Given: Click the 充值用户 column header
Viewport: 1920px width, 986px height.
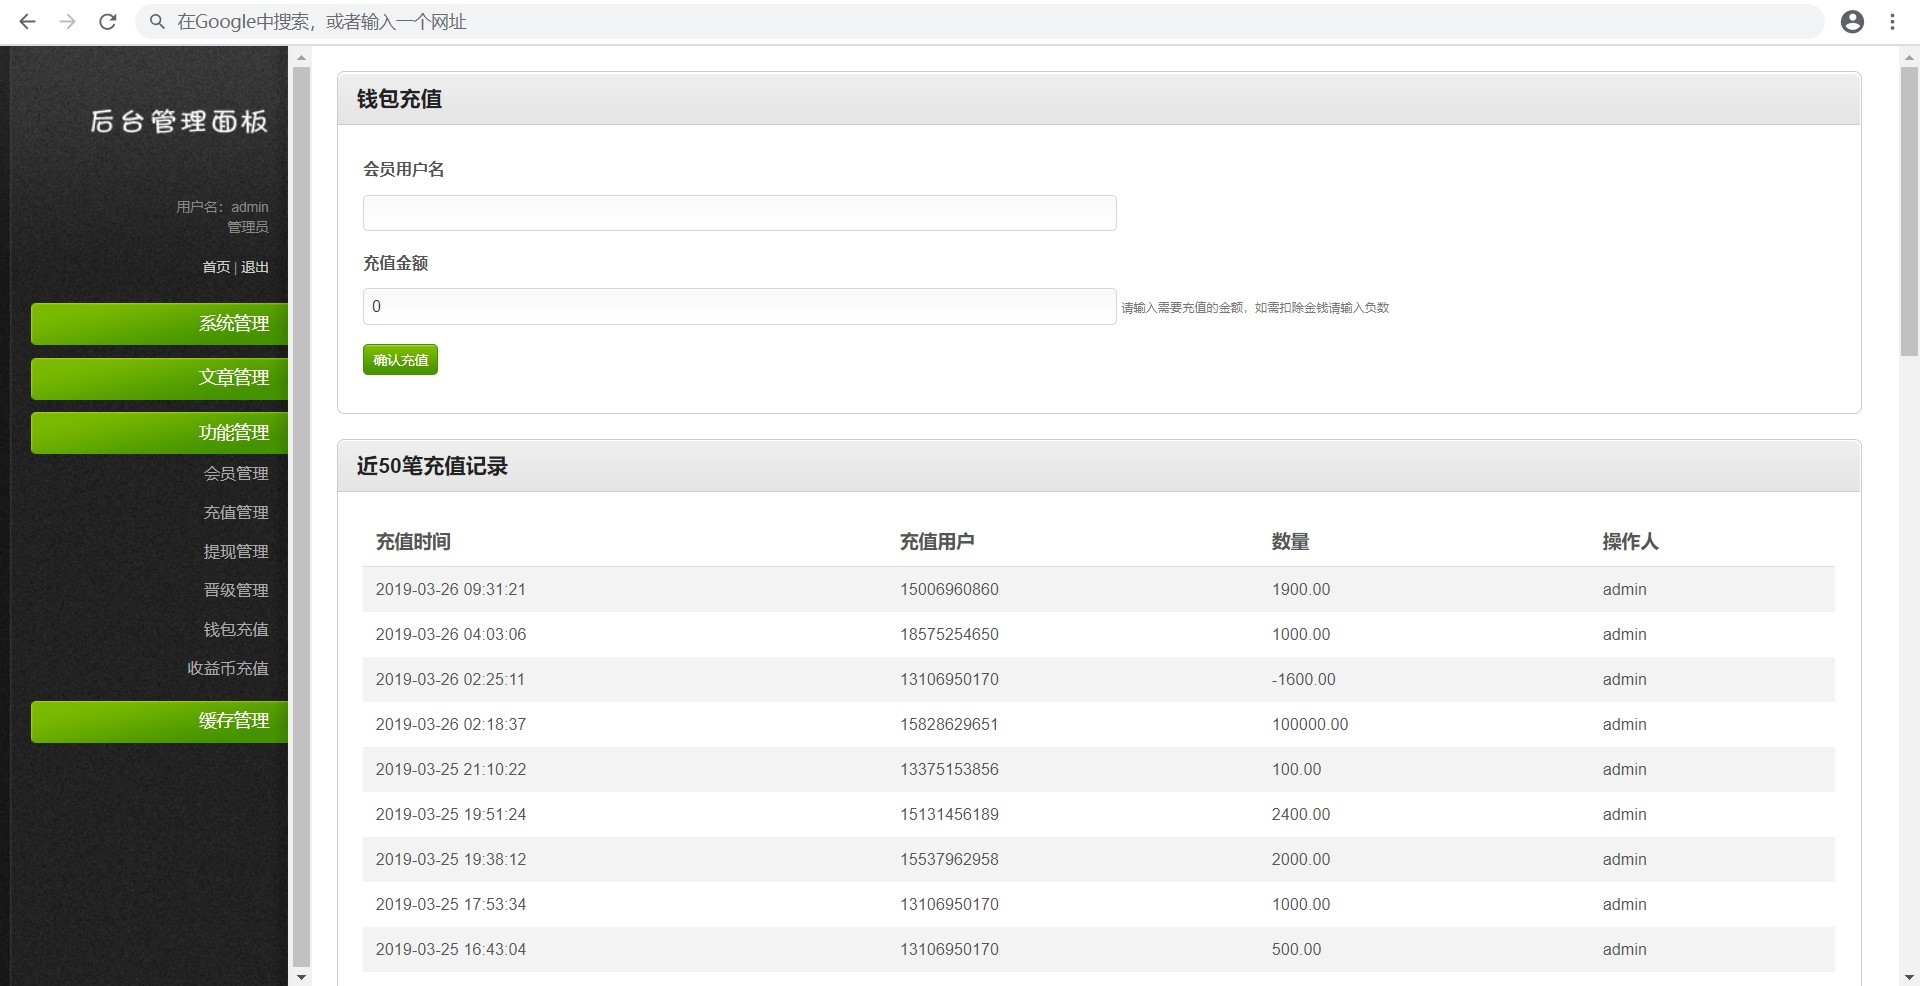Looking at the screenshot, I should click(937, 542).
